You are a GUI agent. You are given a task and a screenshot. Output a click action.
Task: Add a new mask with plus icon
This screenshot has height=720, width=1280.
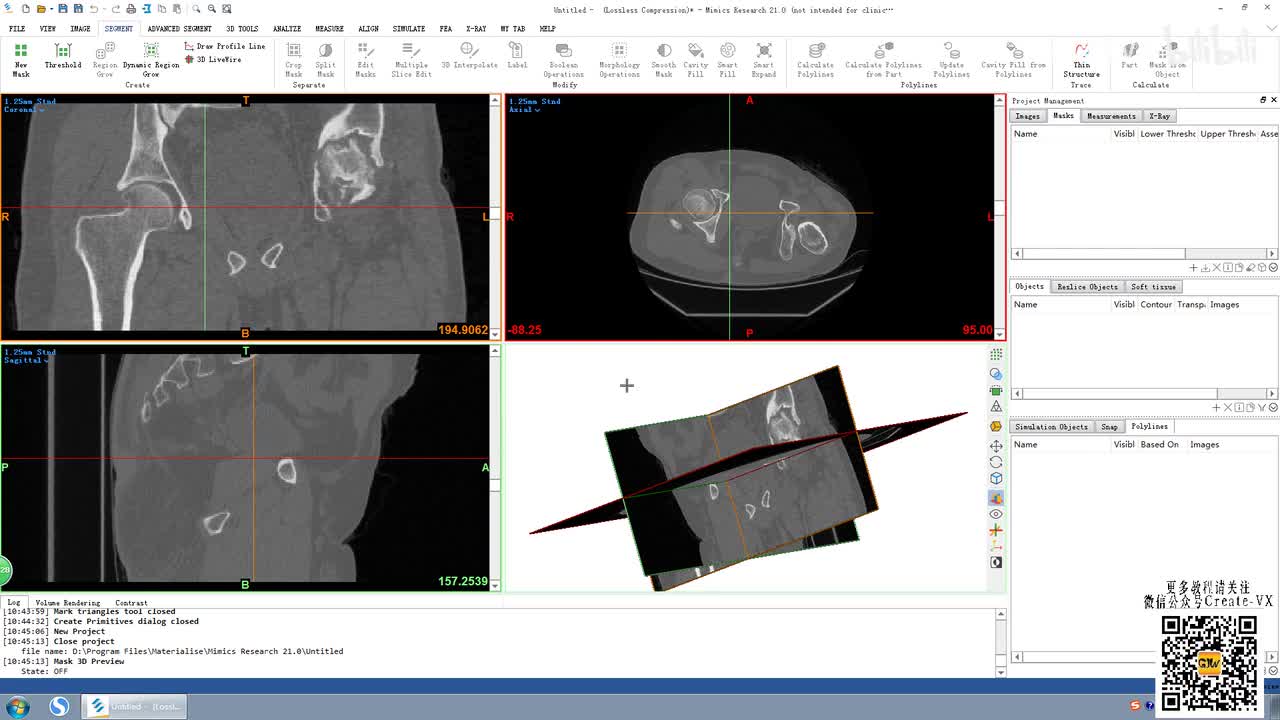1193,268
